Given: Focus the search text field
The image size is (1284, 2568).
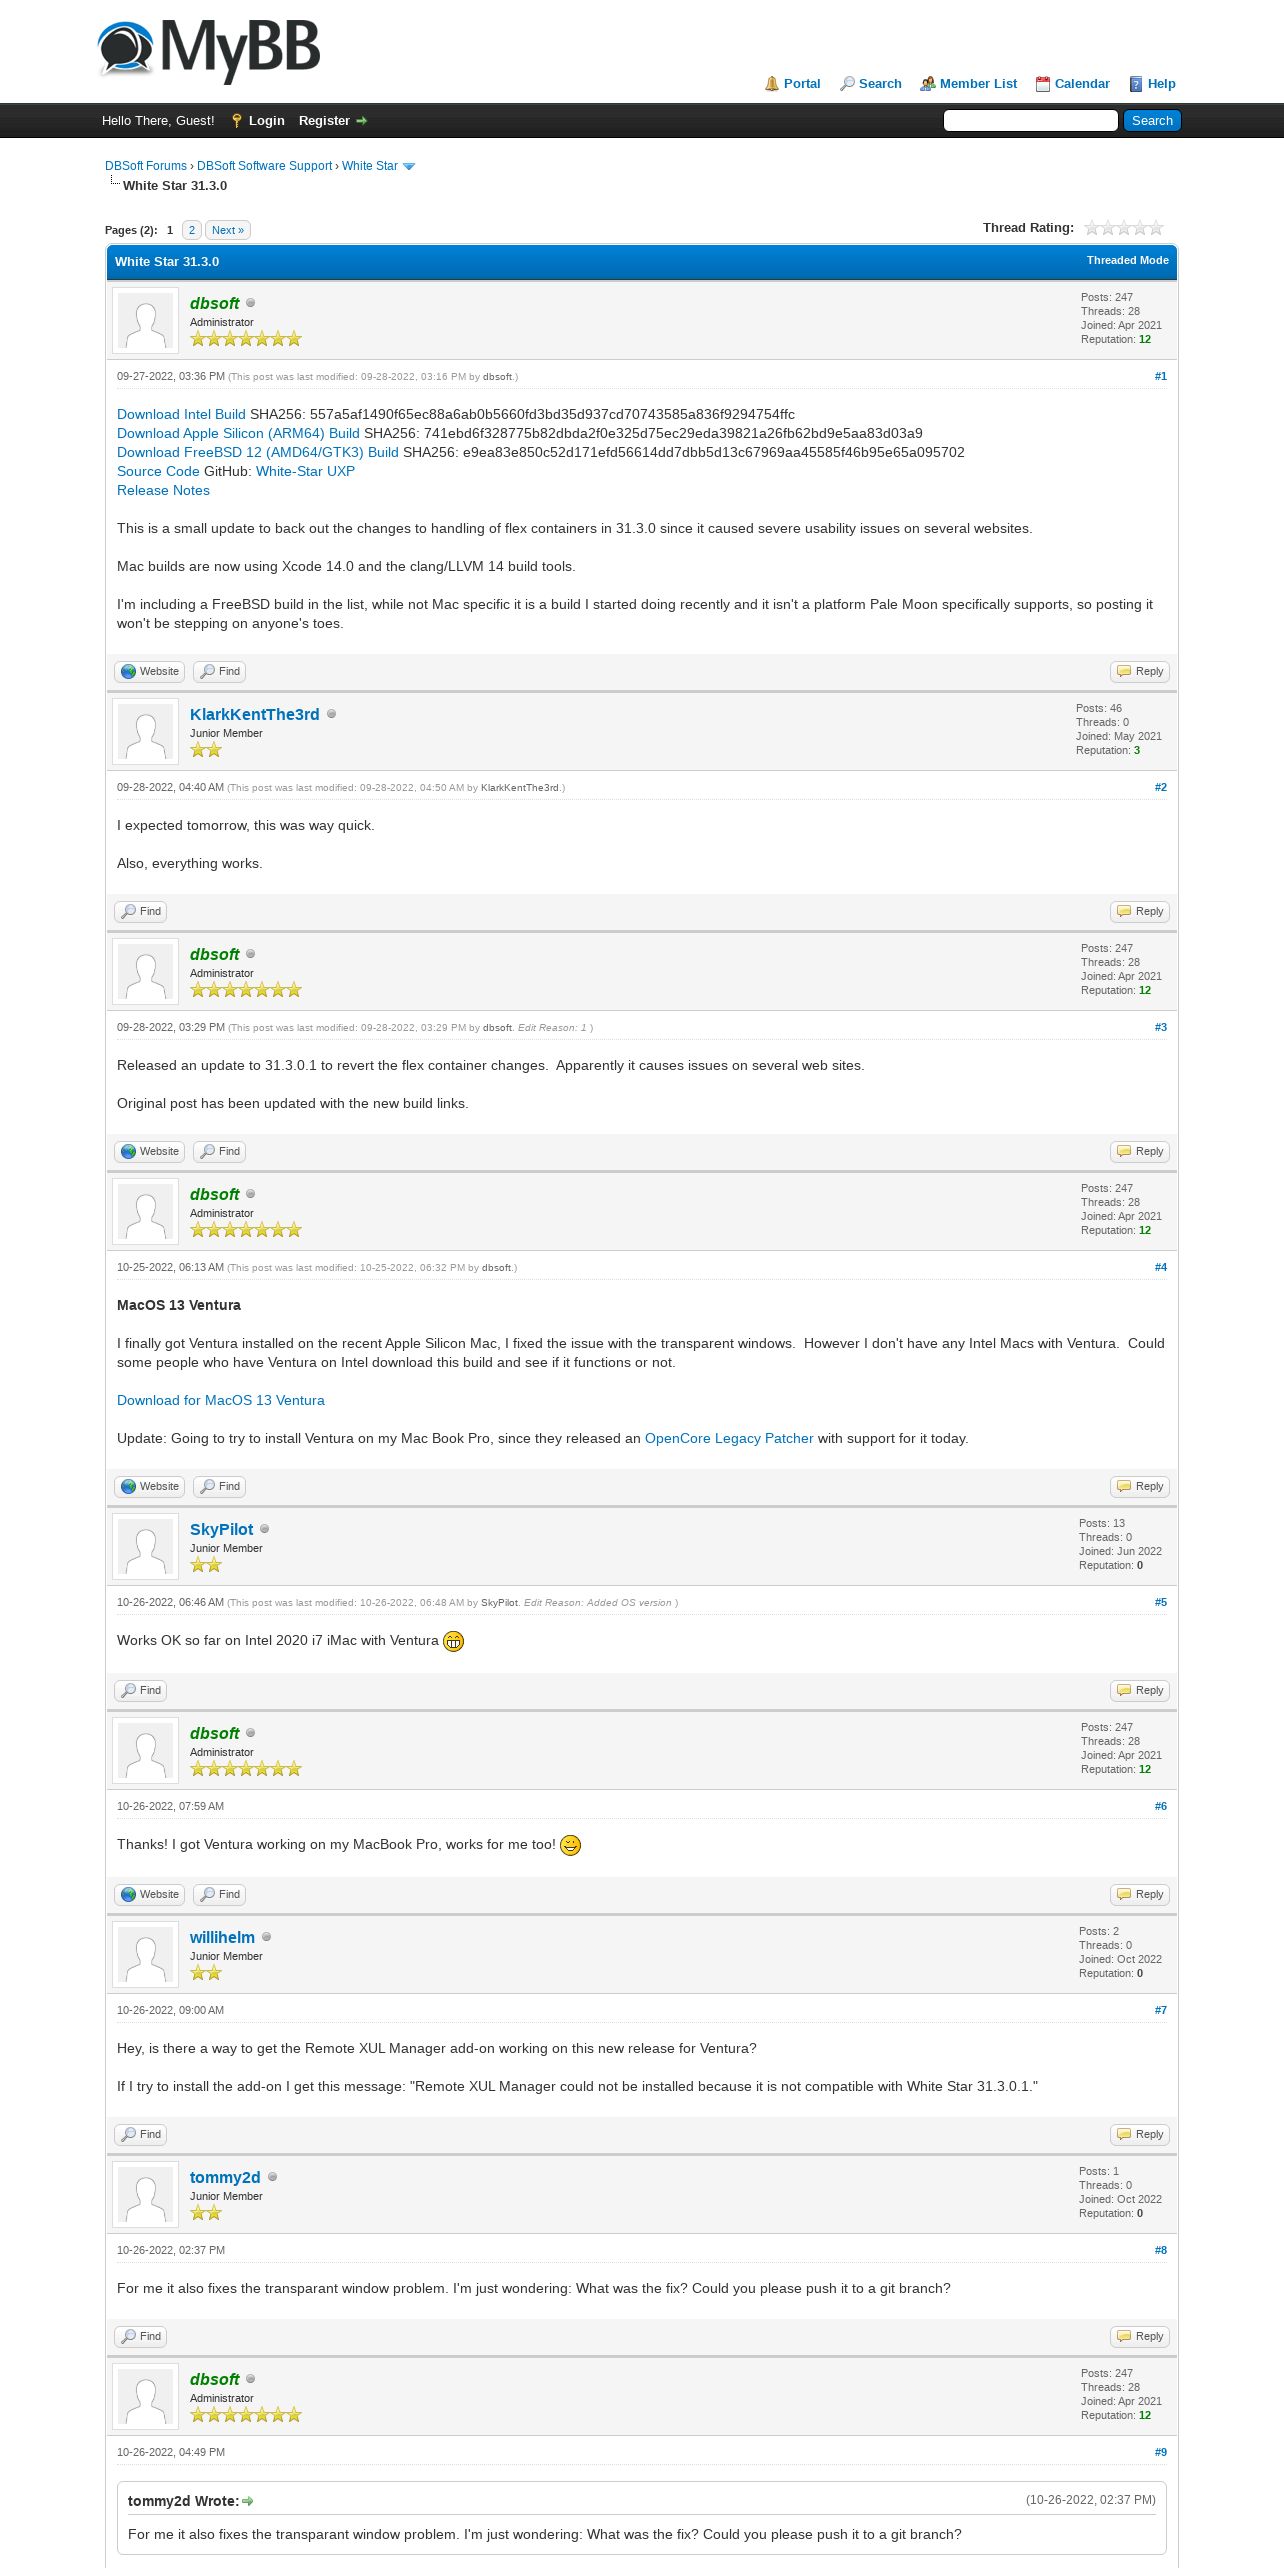Looking at the screenshot, I should click(1030, 121).
